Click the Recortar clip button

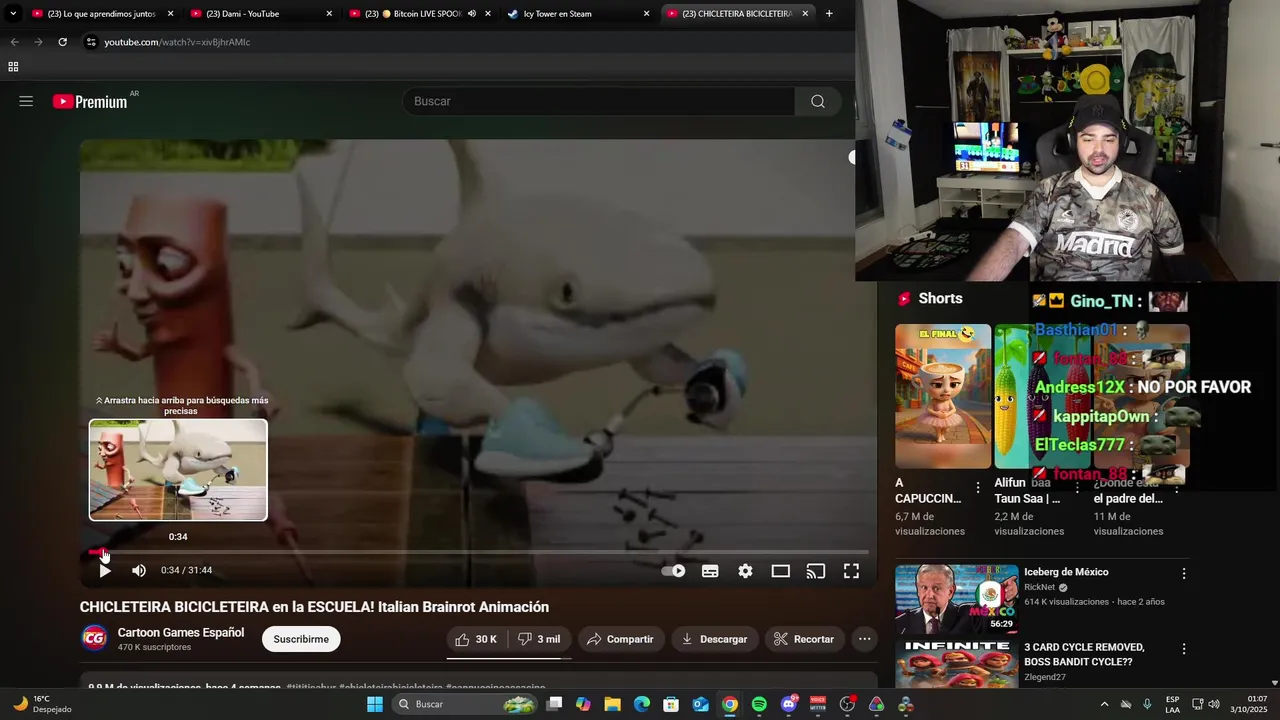pyautogui.click(x=804, y=639)
